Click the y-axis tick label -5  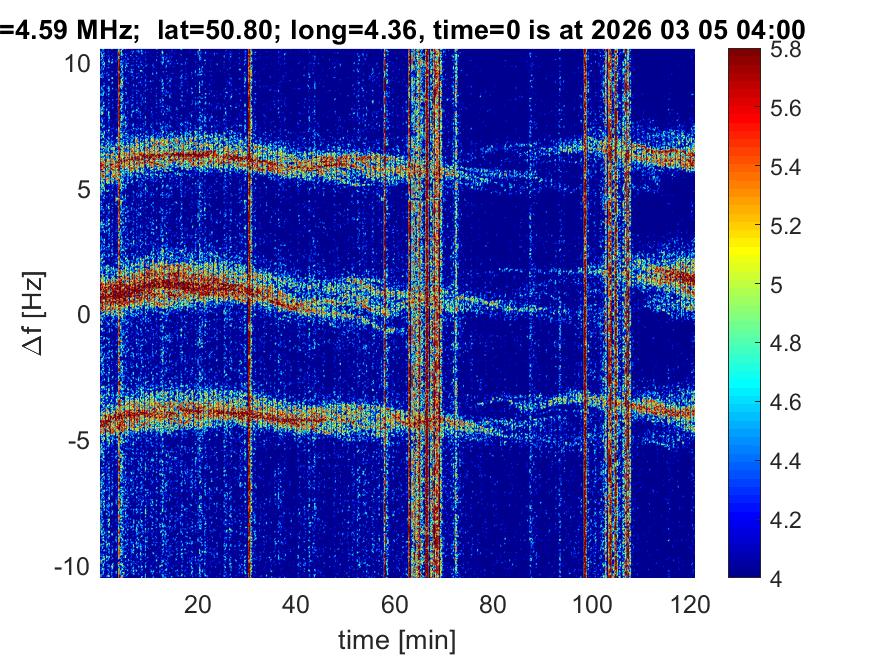(79, 440)
